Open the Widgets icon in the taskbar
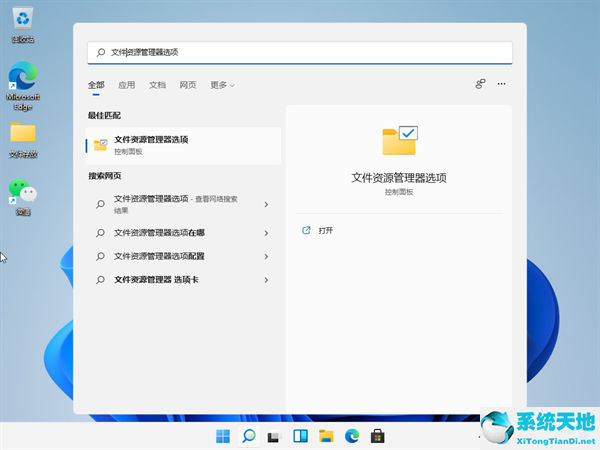 coord(300,436)
